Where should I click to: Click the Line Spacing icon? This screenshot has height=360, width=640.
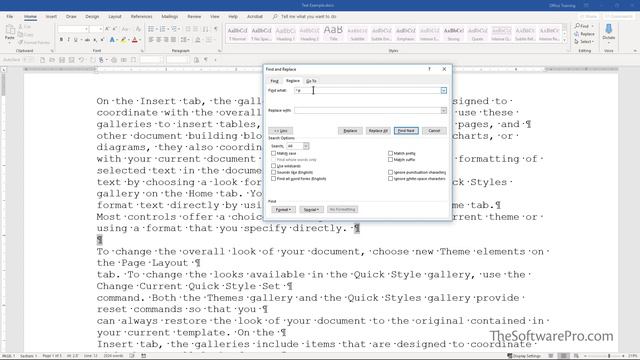point(184,40)
